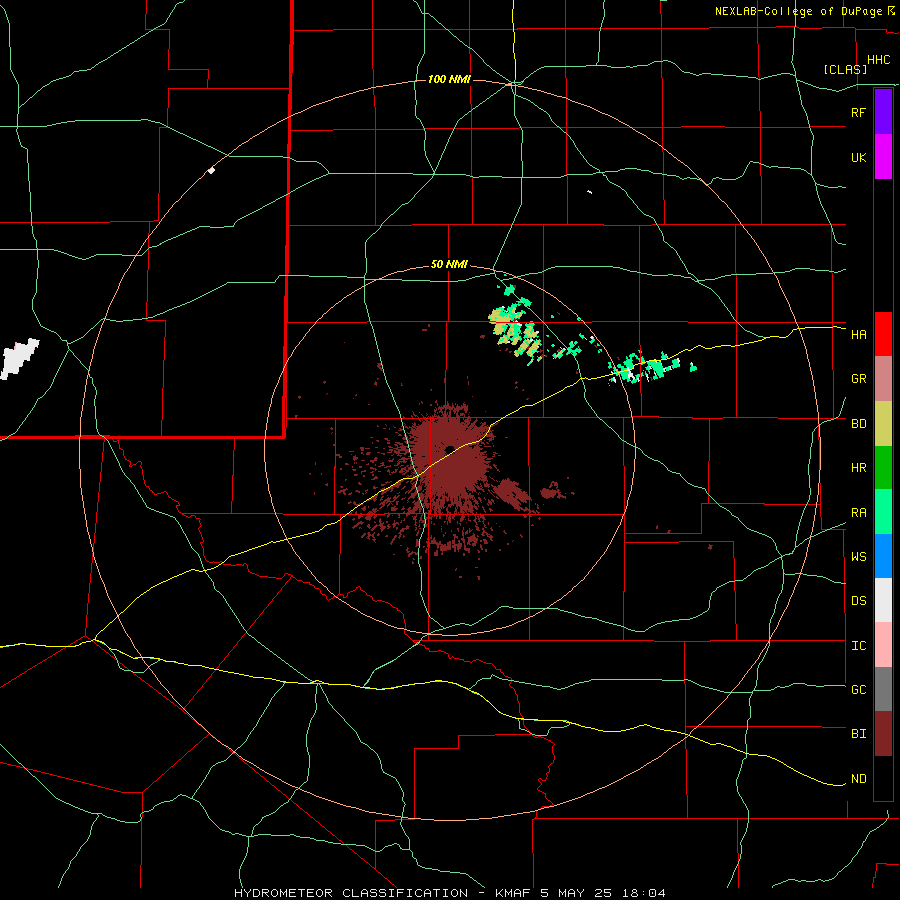Click the BD legend label
Viewport: 900px width, 900px height.
click(x=858, y=424)
